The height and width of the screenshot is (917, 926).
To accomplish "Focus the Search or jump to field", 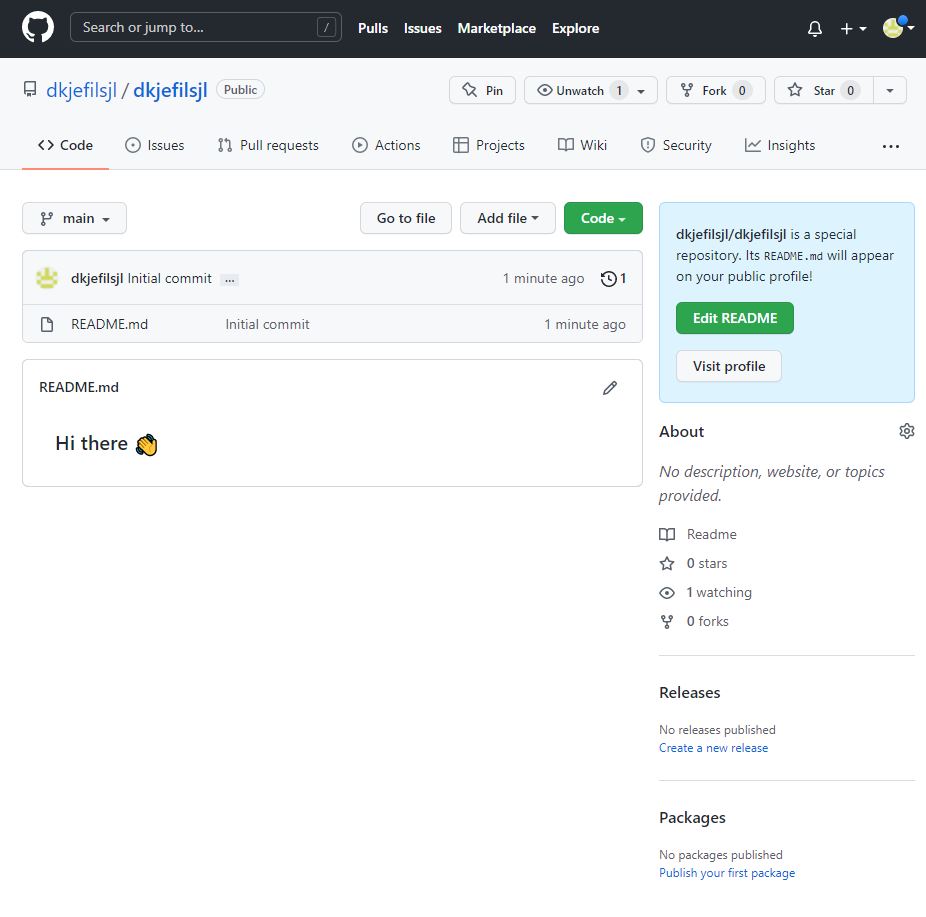I will pyautogui.click(x=206, y=27).
